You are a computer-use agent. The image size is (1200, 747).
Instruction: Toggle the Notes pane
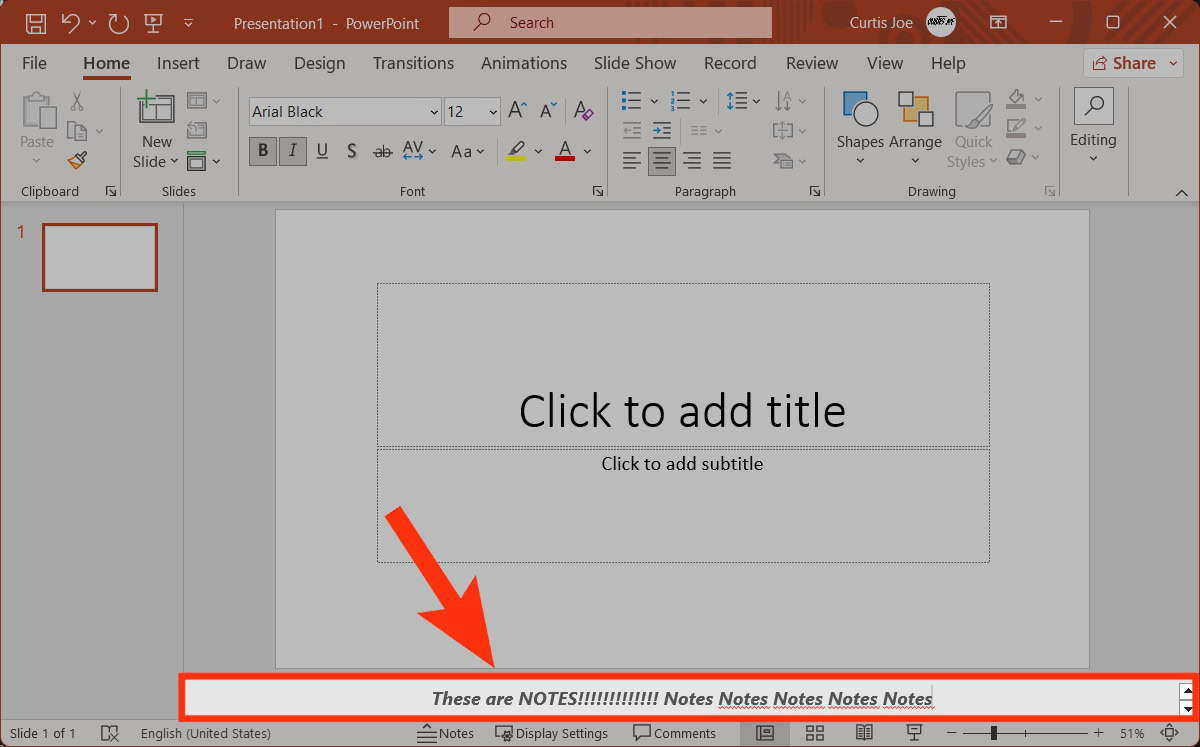(446, 733)
